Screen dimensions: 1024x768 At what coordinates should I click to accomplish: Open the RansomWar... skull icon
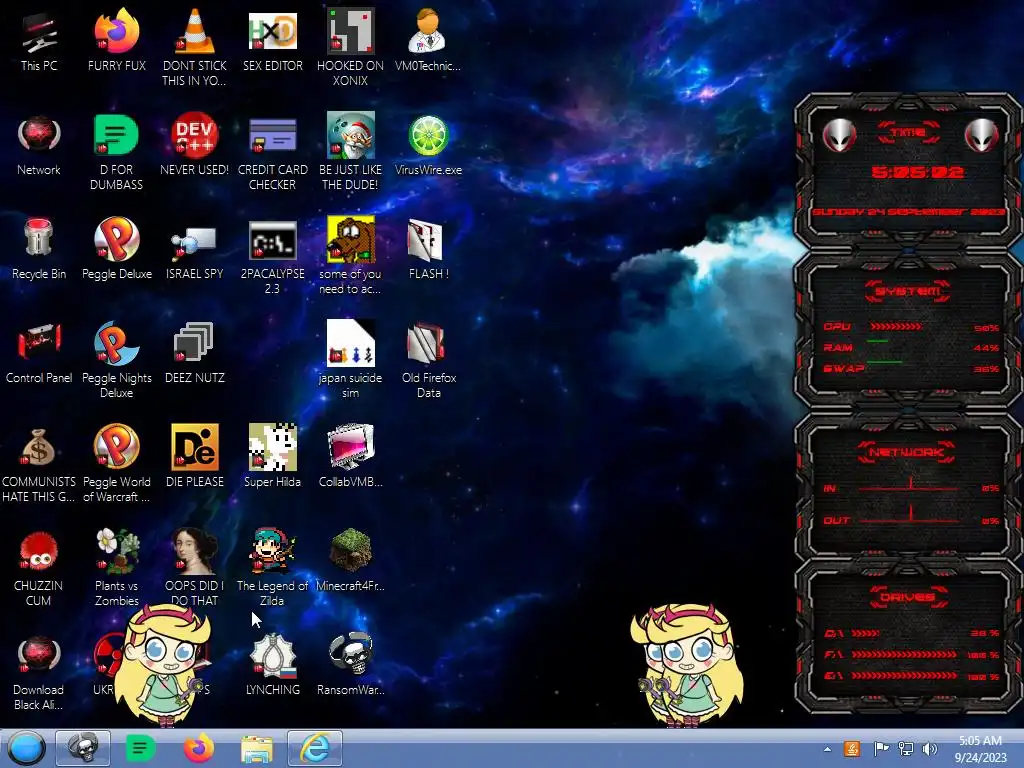pos(350,664)
